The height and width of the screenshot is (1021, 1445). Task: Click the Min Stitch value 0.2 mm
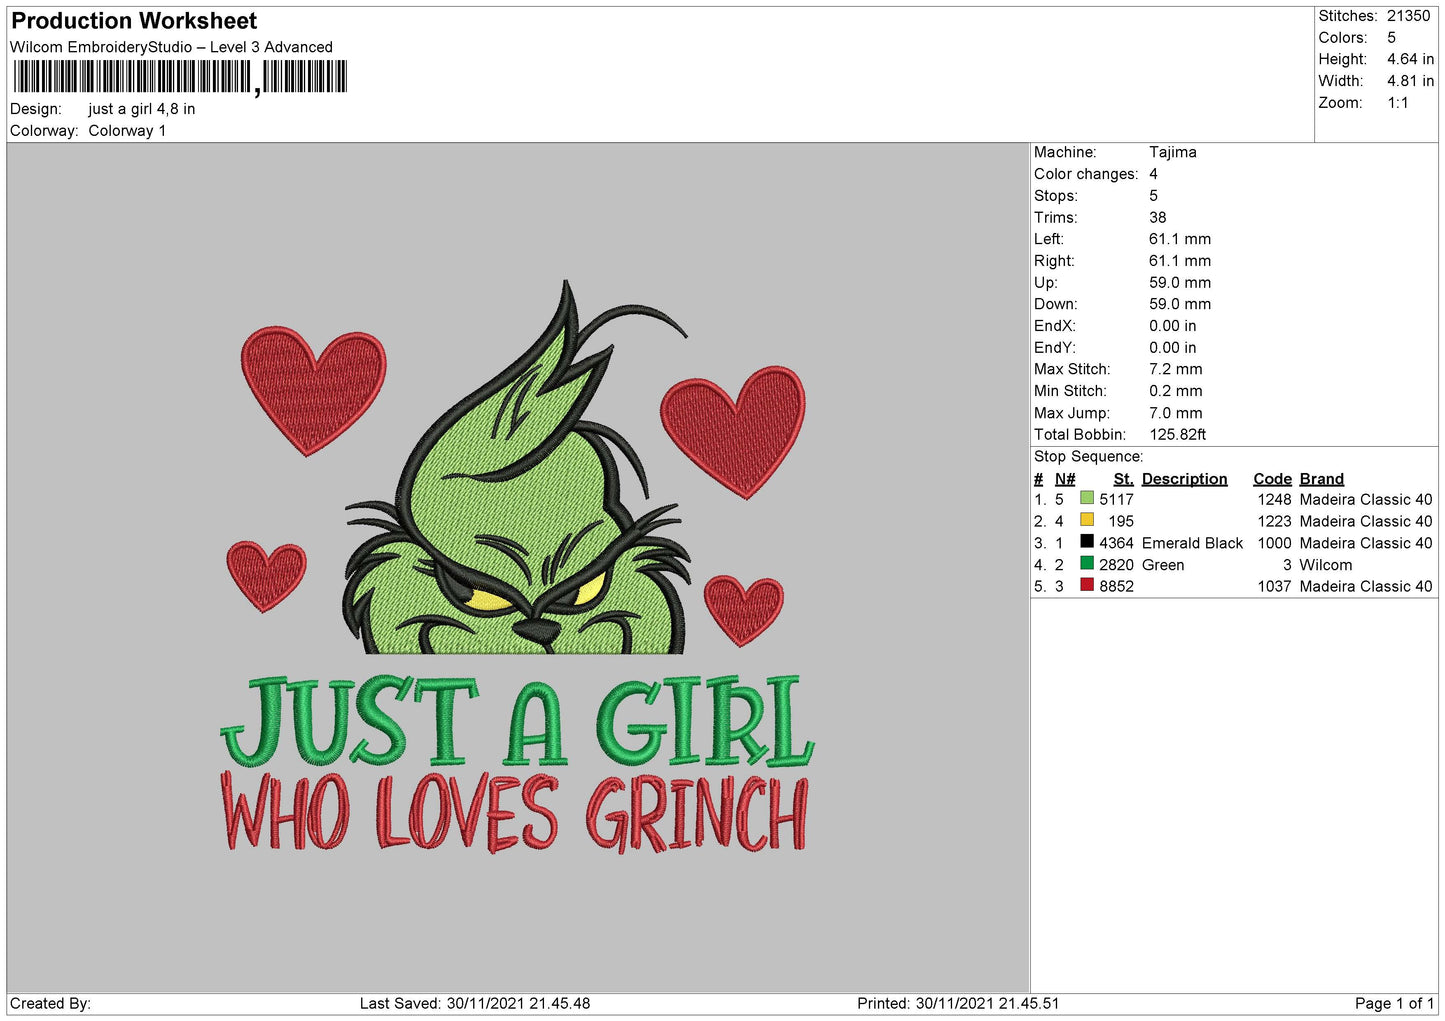(1175, 391)
